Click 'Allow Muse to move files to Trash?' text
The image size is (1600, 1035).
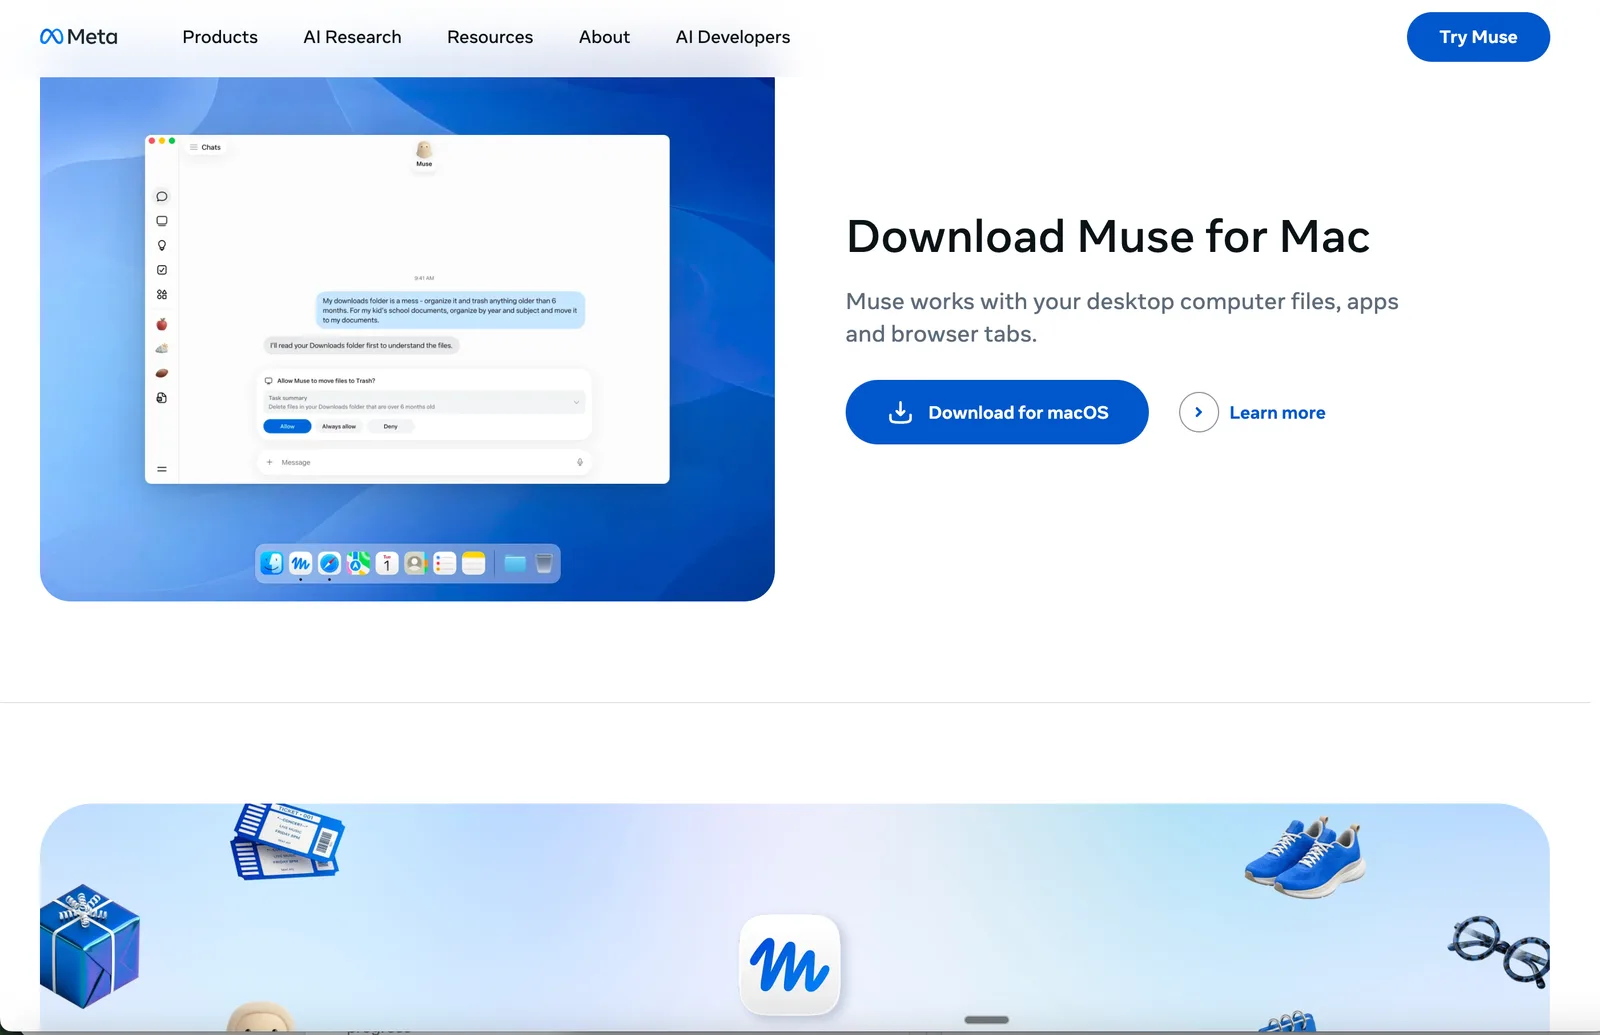click(x=326, y=381)
